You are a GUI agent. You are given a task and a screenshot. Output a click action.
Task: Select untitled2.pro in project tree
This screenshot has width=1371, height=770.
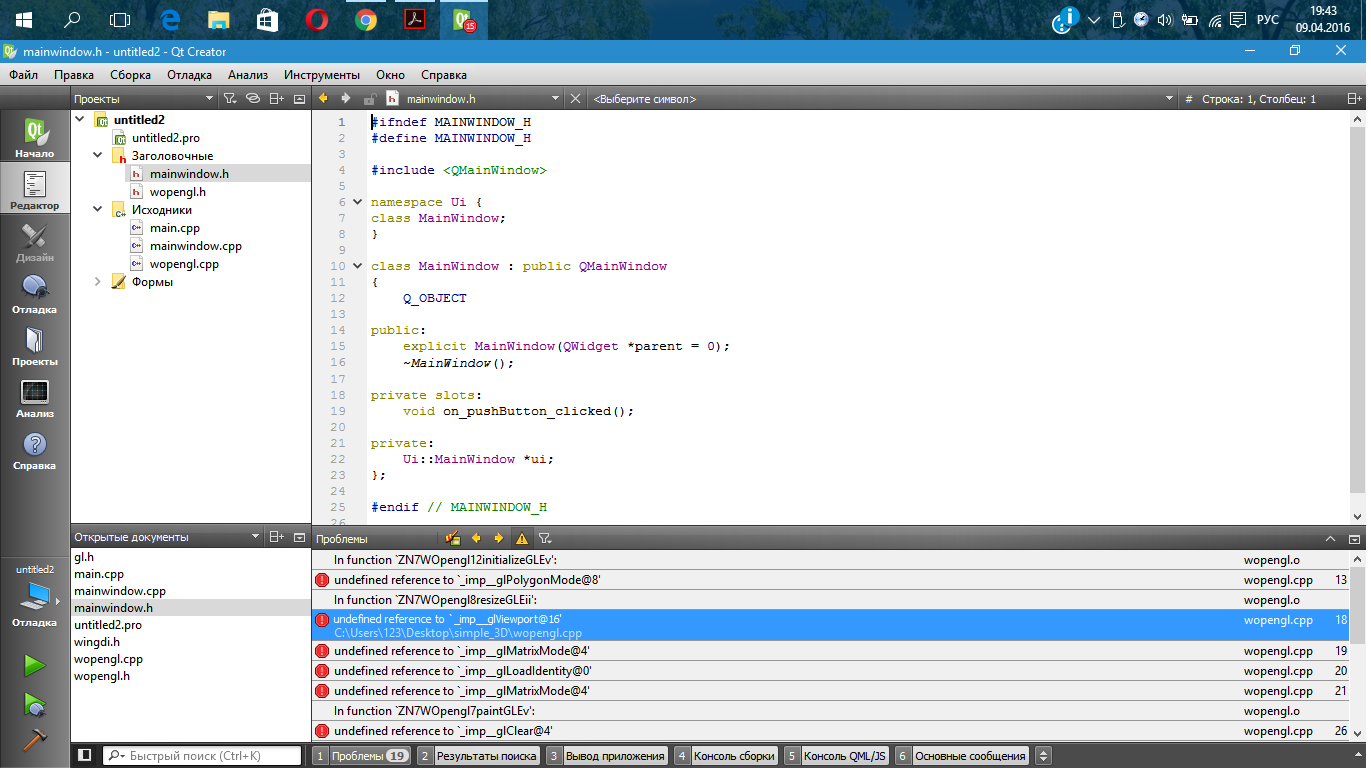pyautogui.click(x=165, y=137)
